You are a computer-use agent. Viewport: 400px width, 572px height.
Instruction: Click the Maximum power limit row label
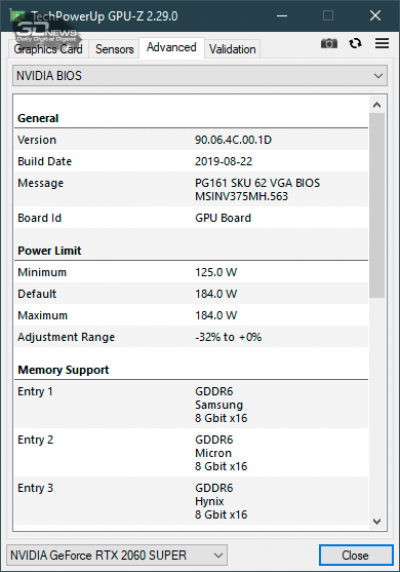[43, 315]
